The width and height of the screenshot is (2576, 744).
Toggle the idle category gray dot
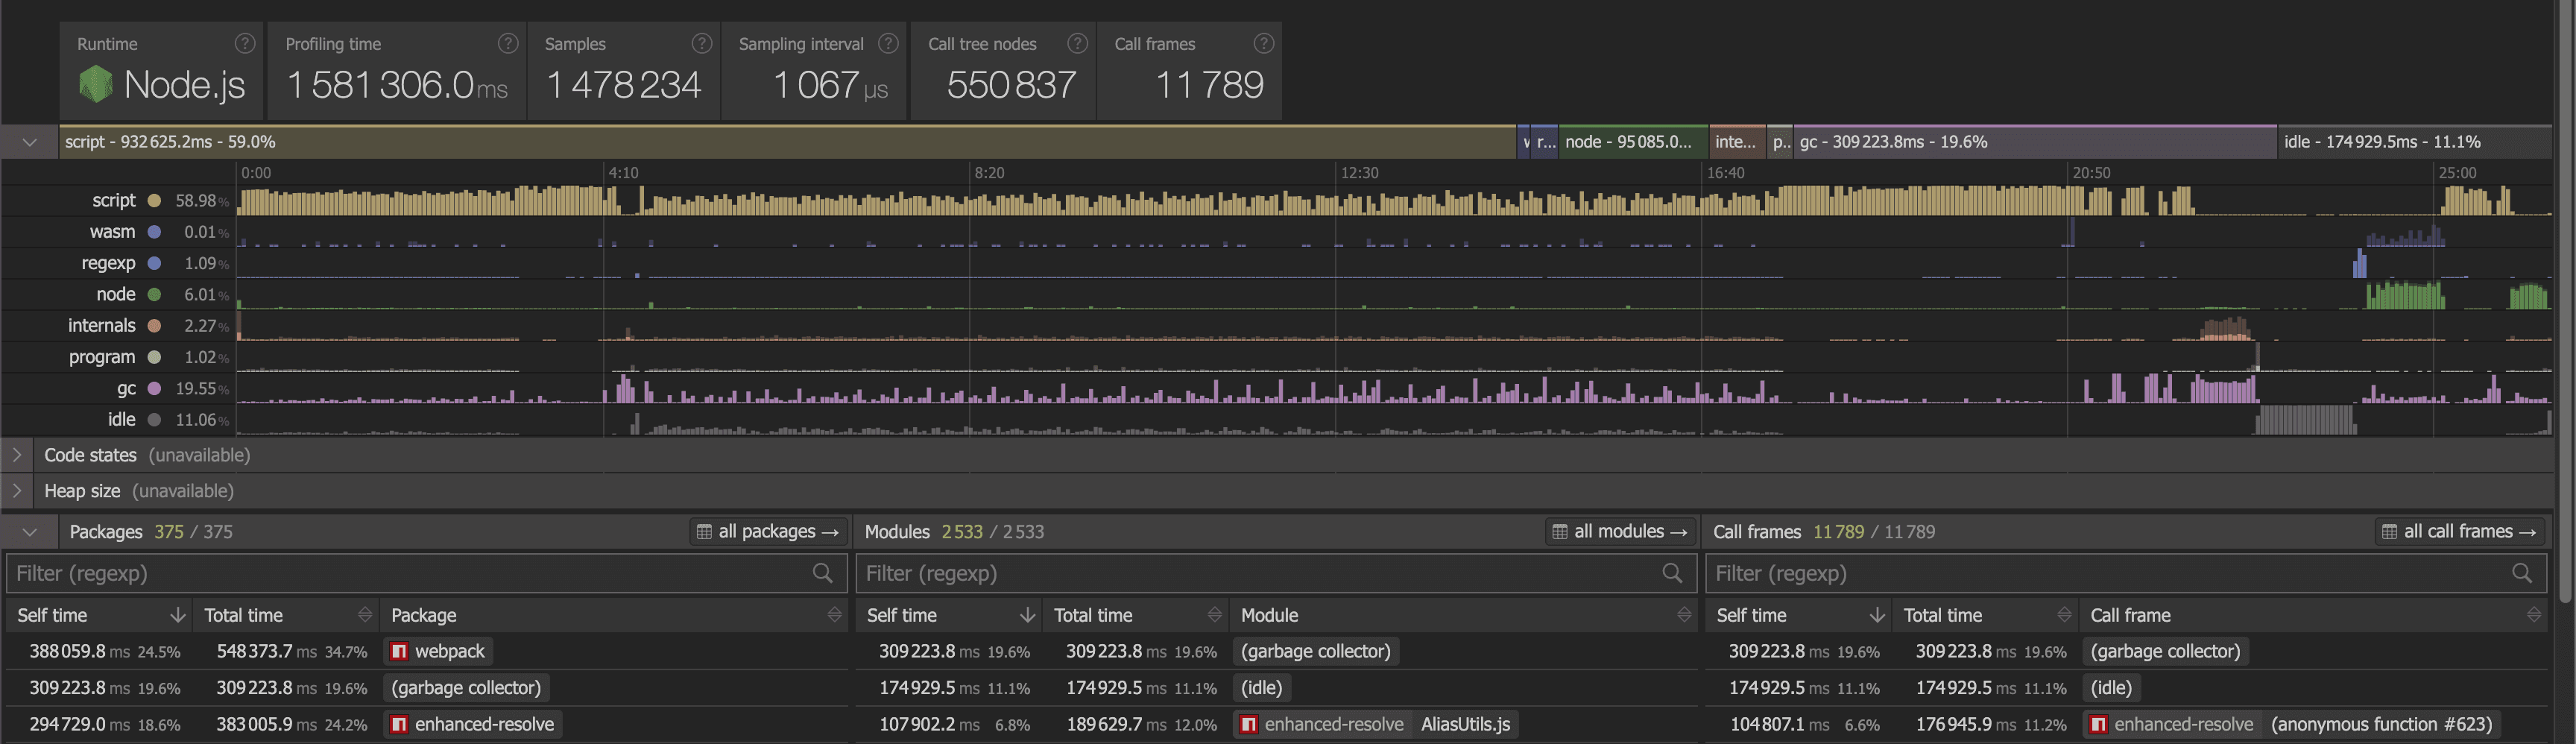click(x=154, y=420)
